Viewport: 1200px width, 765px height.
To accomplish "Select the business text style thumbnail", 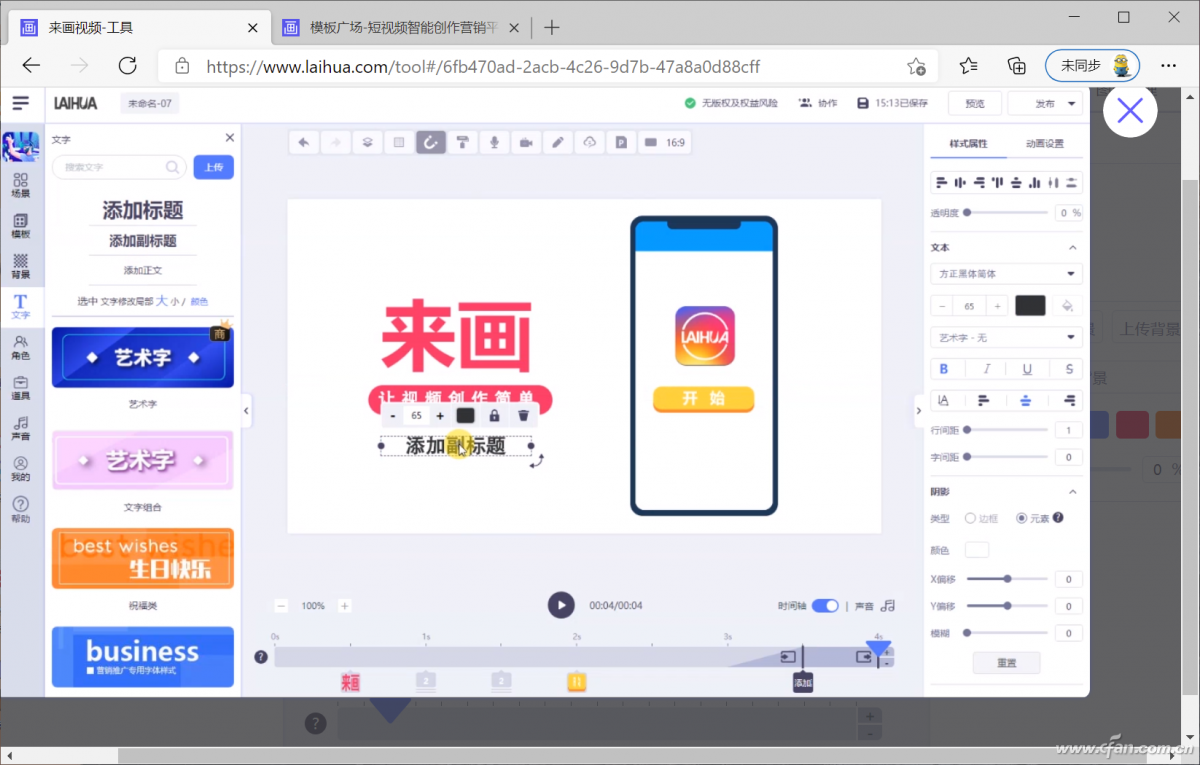I will pyautogui.click(x=143, y=656).
